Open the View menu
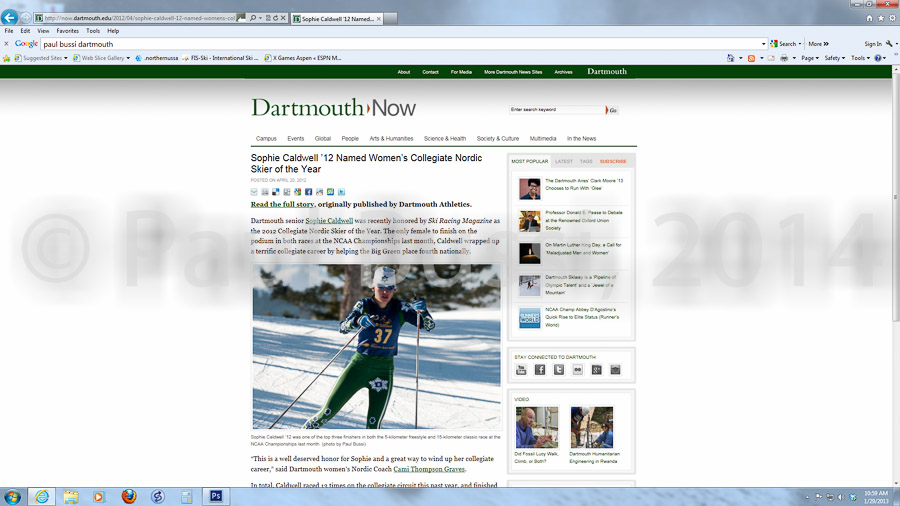The image size is (900, 506). (43, 31)
